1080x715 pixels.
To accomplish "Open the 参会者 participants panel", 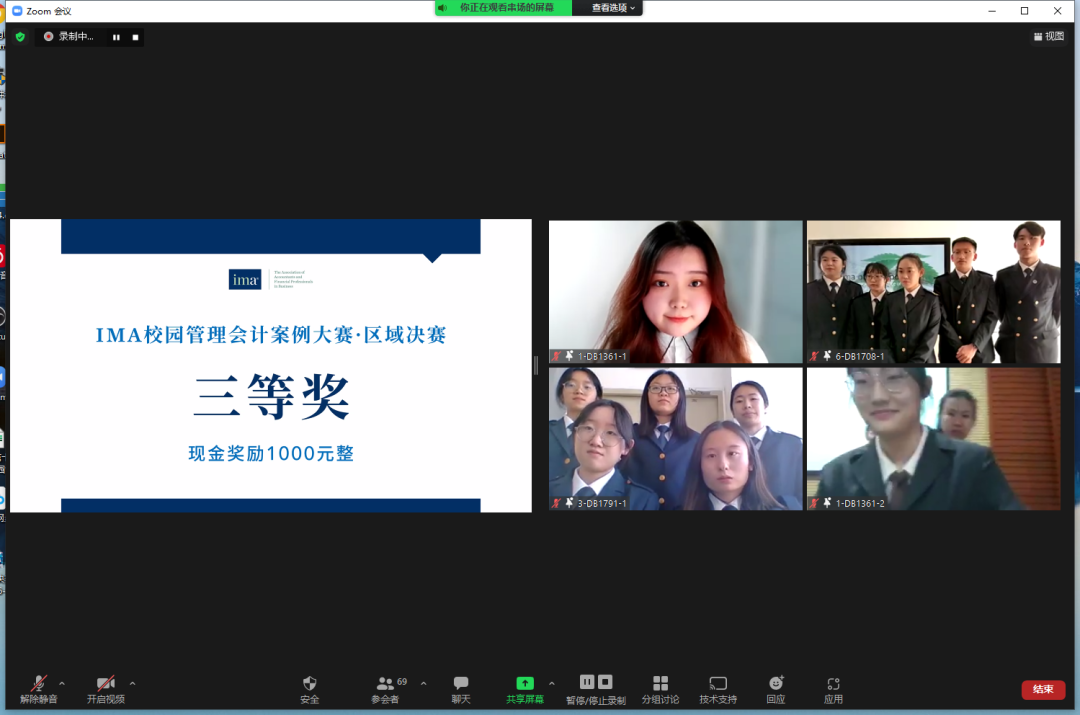I will (x=385, y=690).
